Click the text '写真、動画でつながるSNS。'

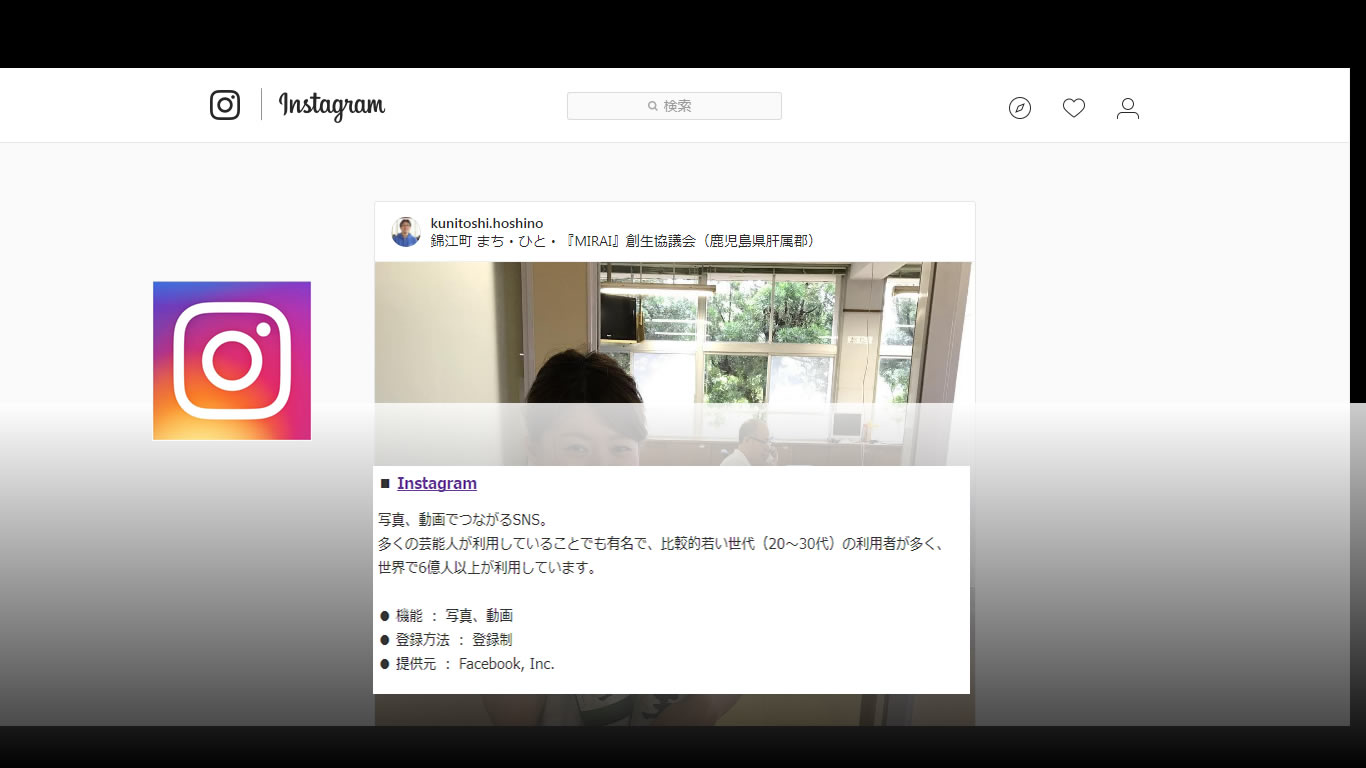463,520
